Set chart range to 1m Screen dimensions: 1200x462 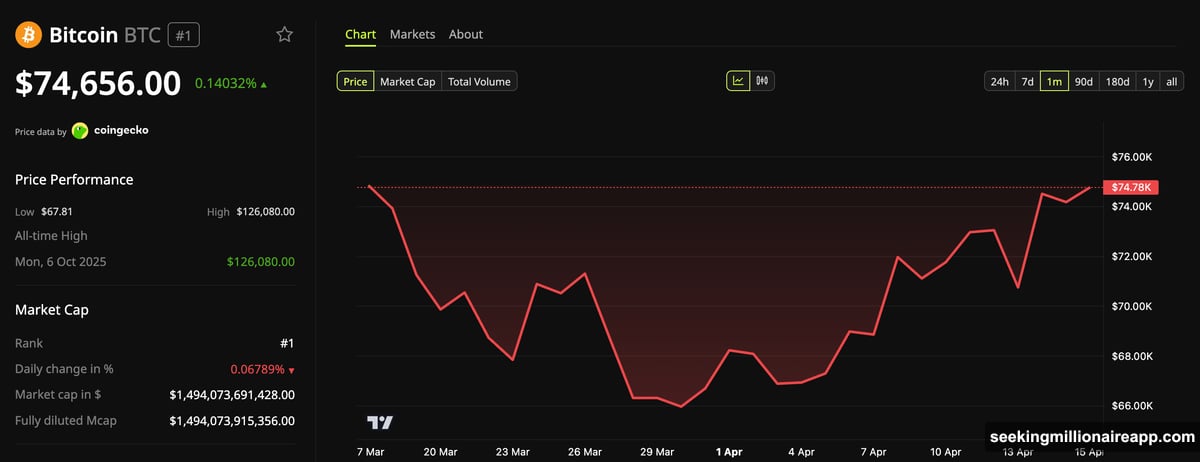tap(1054, 82)
